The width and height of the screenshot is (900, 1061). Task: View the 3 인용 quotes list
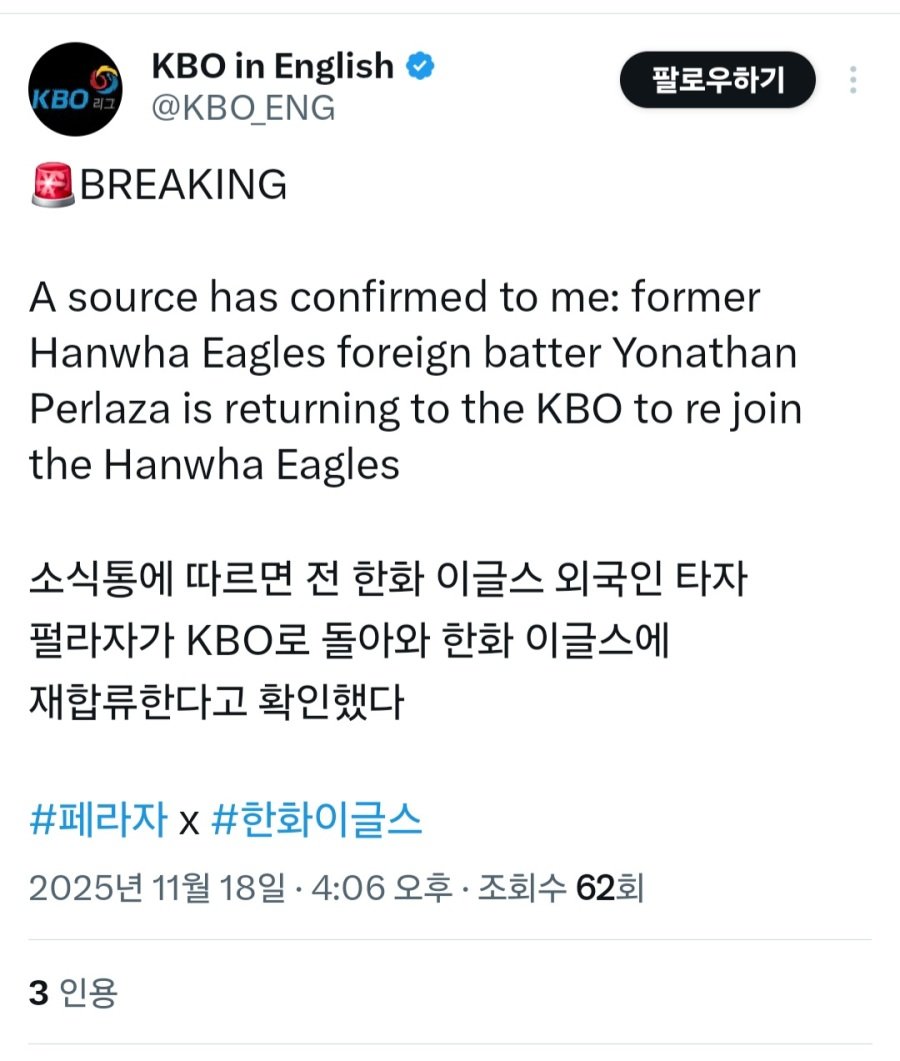tap(73, 993)
